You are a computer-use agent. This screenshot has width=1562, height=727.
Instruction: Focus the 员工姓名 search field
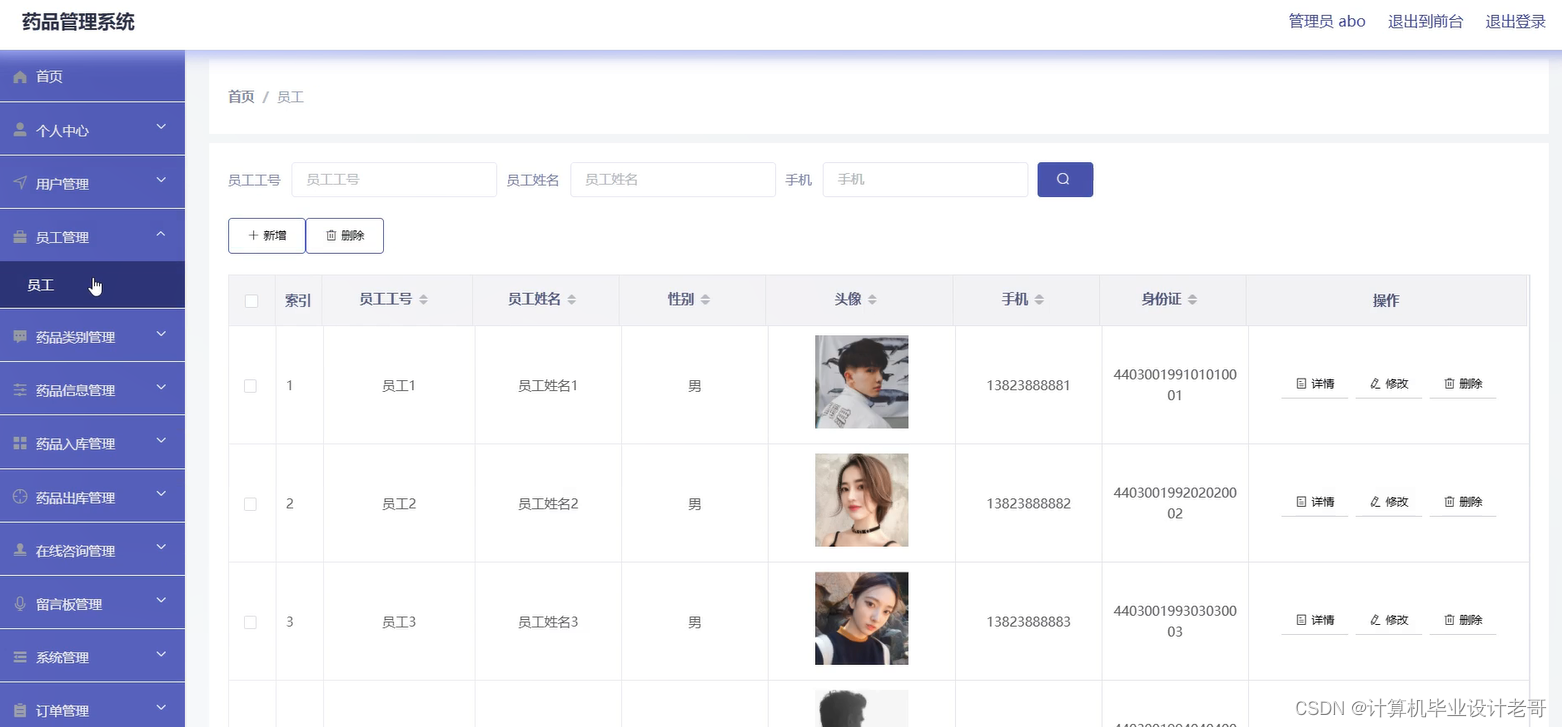point(673,180)
